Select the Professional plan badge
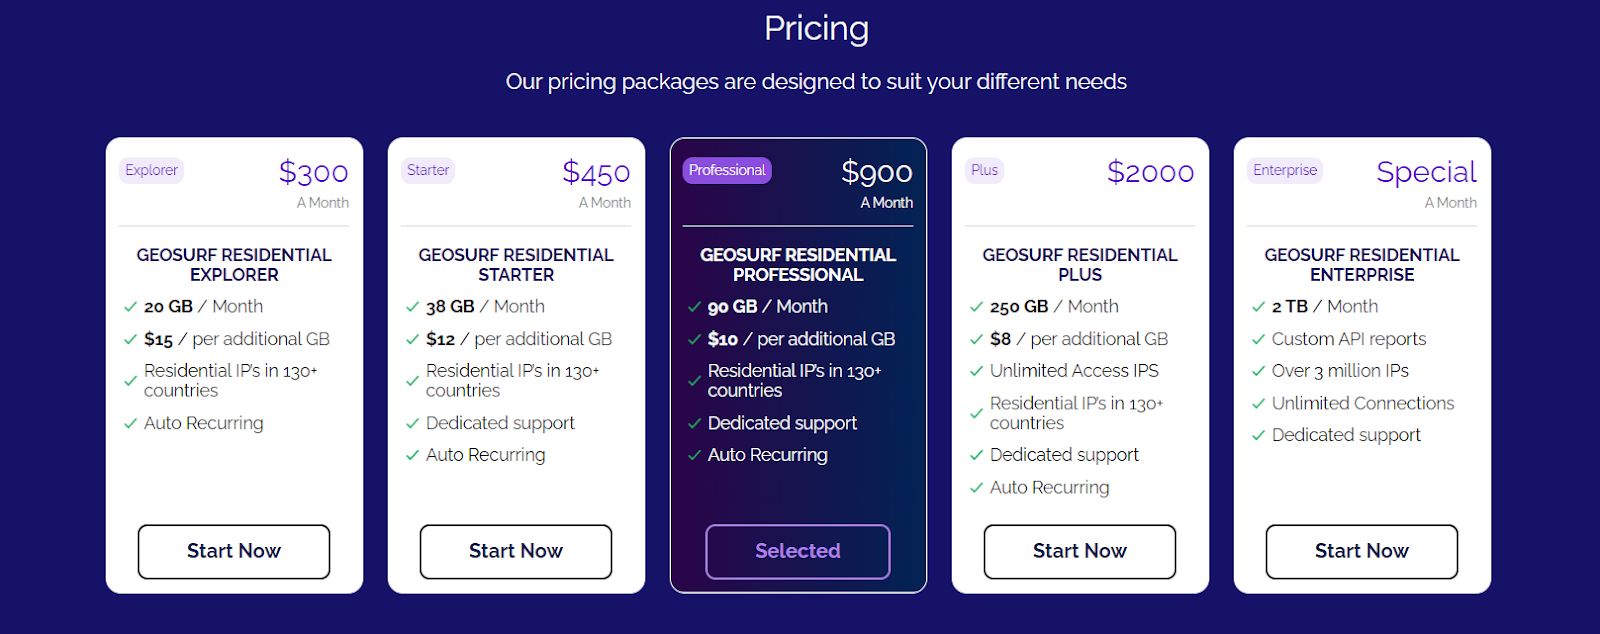1600x634 pixels. pyautogui.click(x=727, y=170)
